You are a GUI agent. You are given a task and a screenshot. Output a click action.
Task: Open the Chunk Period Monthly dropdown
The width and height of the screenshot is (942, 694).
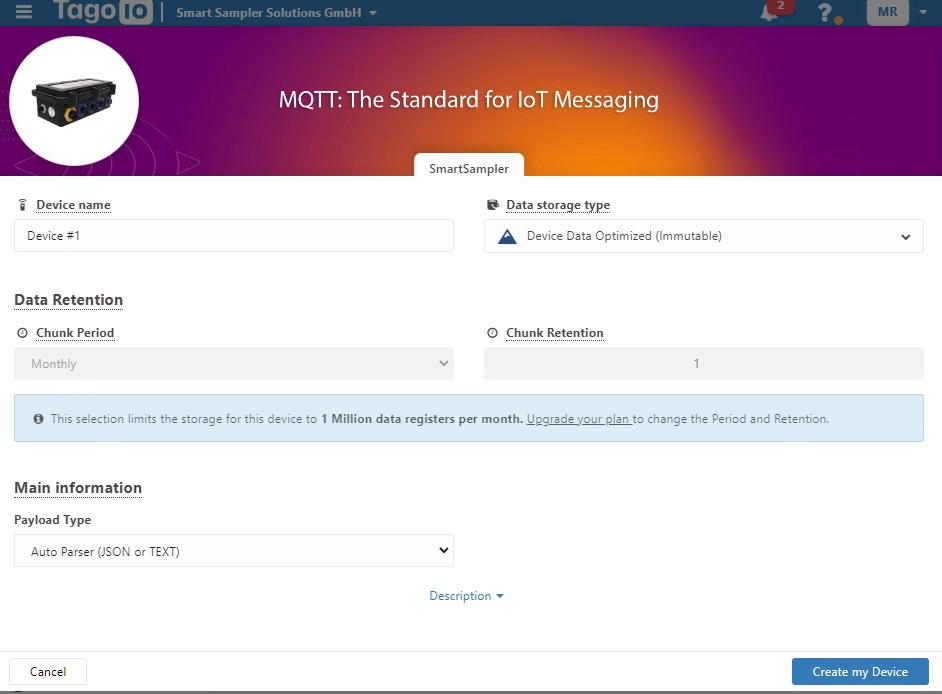234,364
